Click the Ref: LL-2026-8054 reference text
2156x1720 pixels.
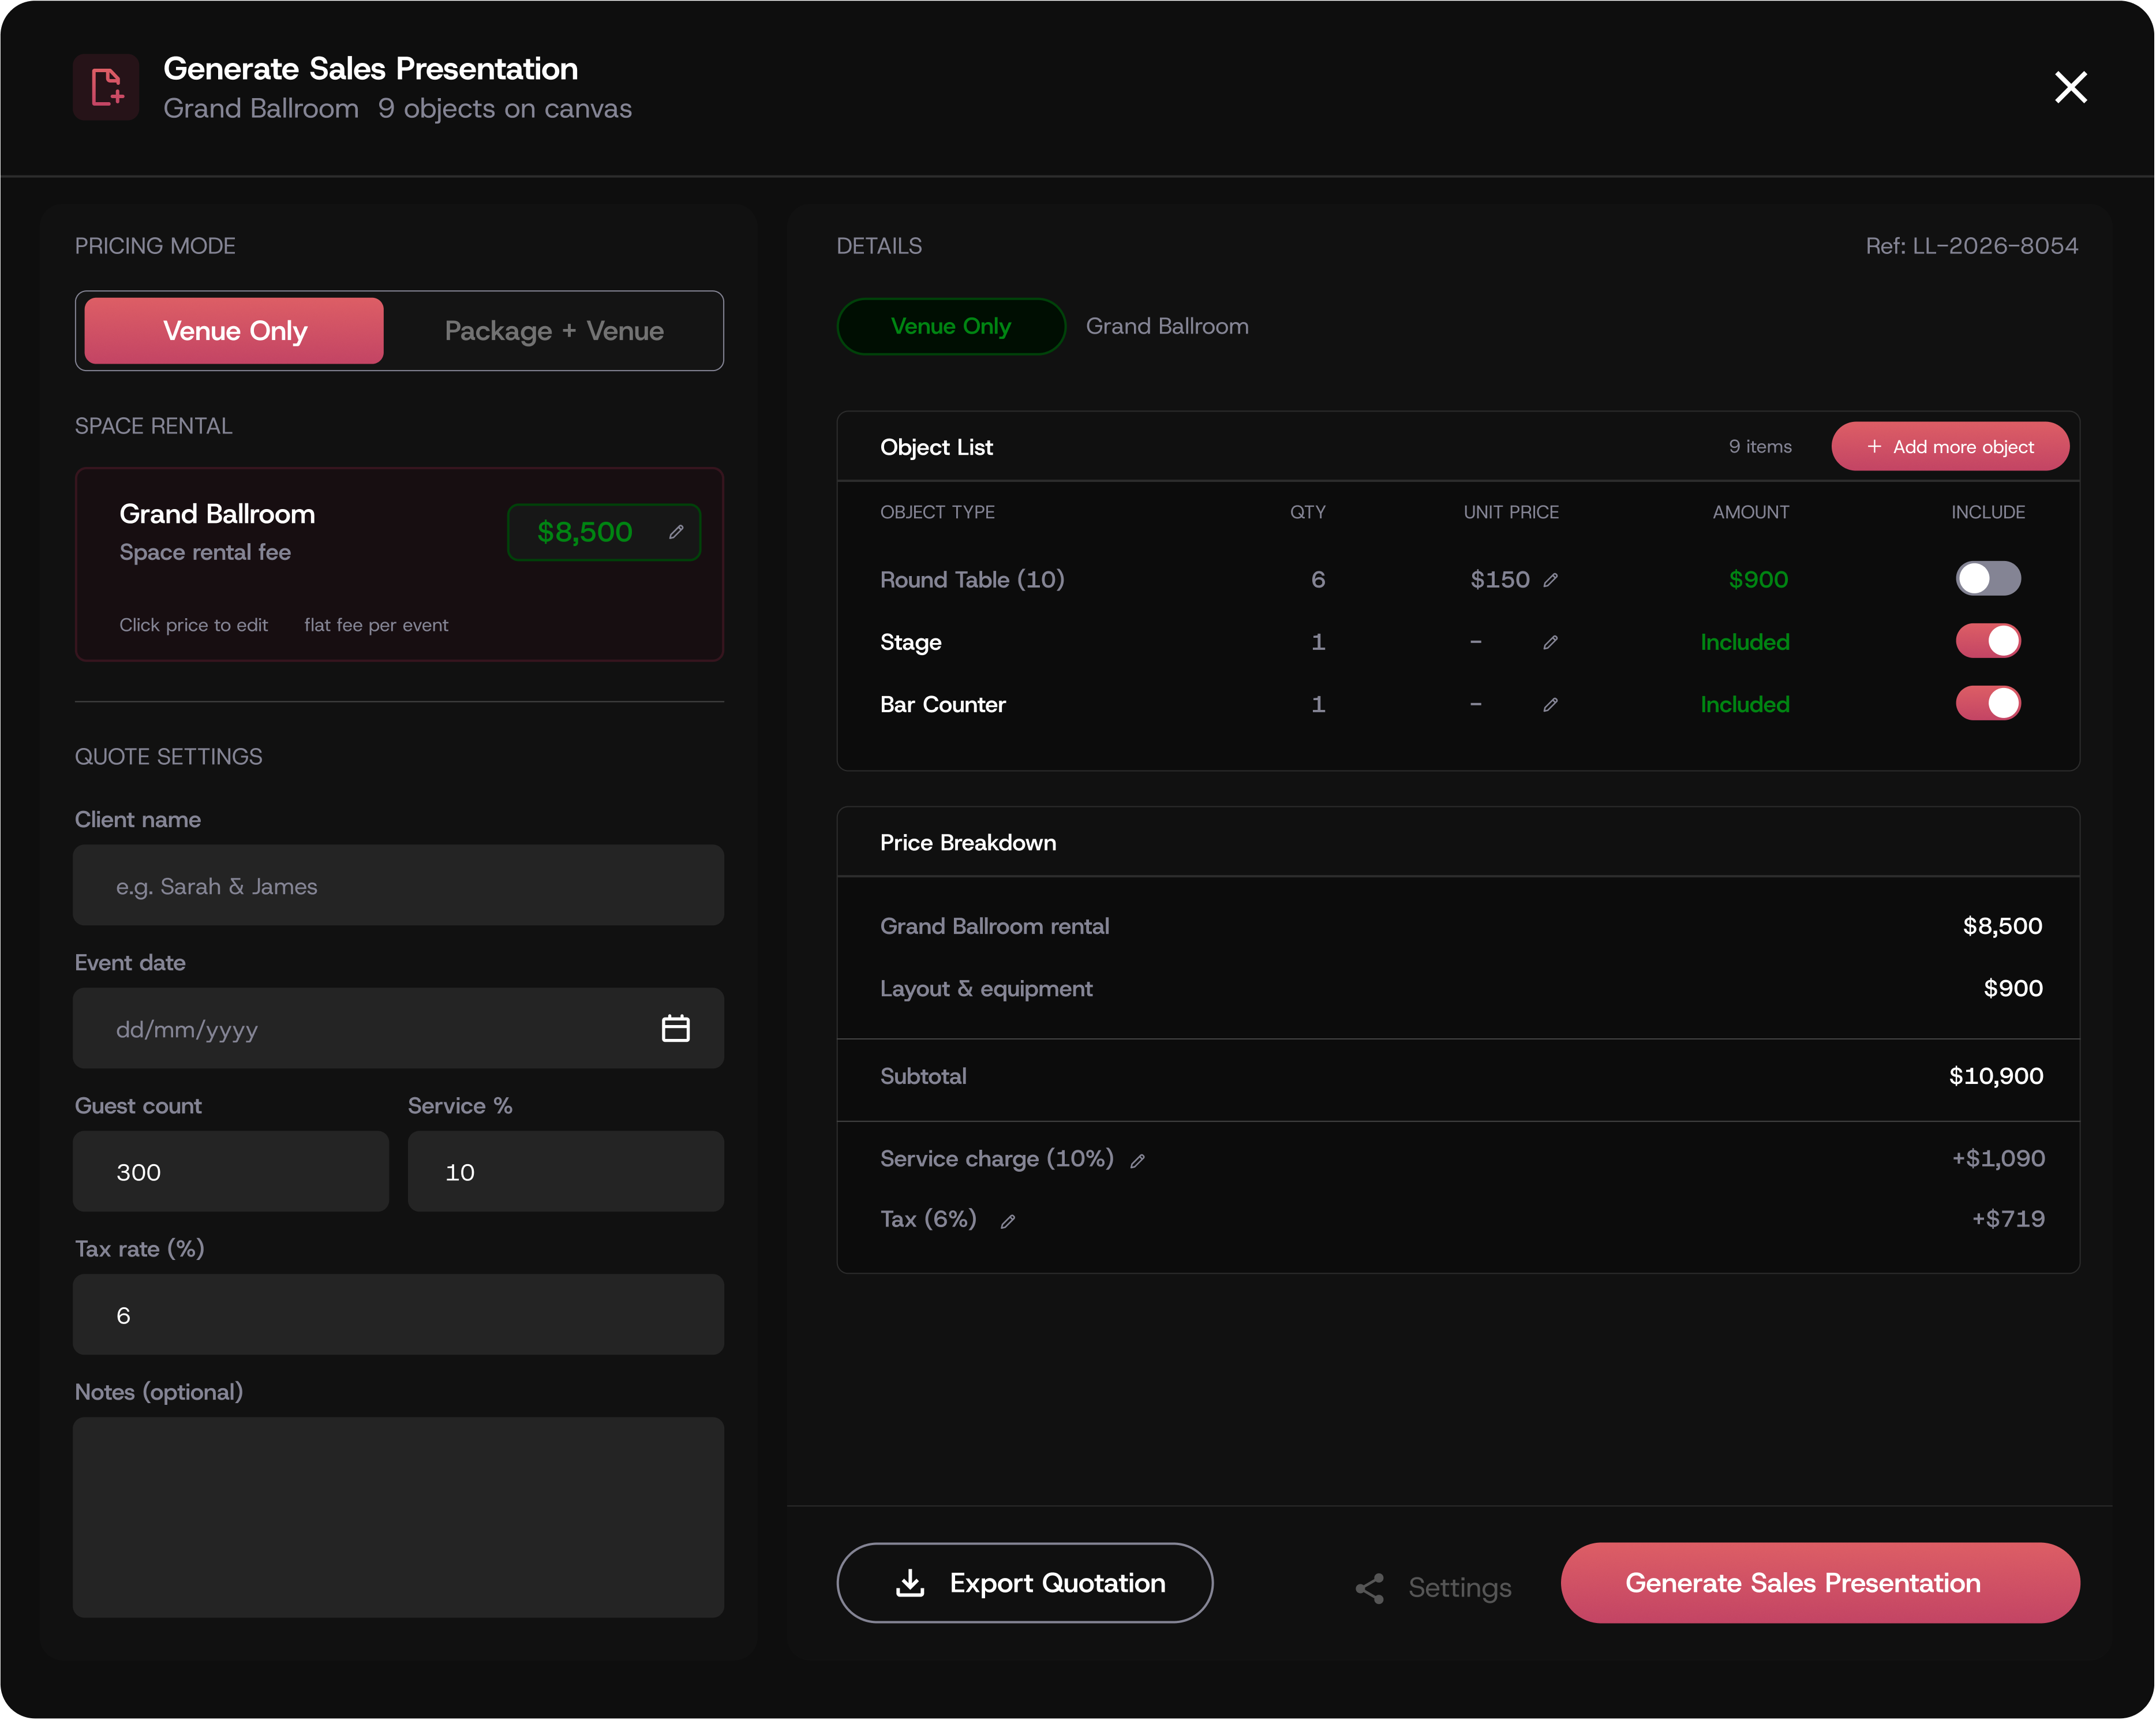click(1971, 246)
